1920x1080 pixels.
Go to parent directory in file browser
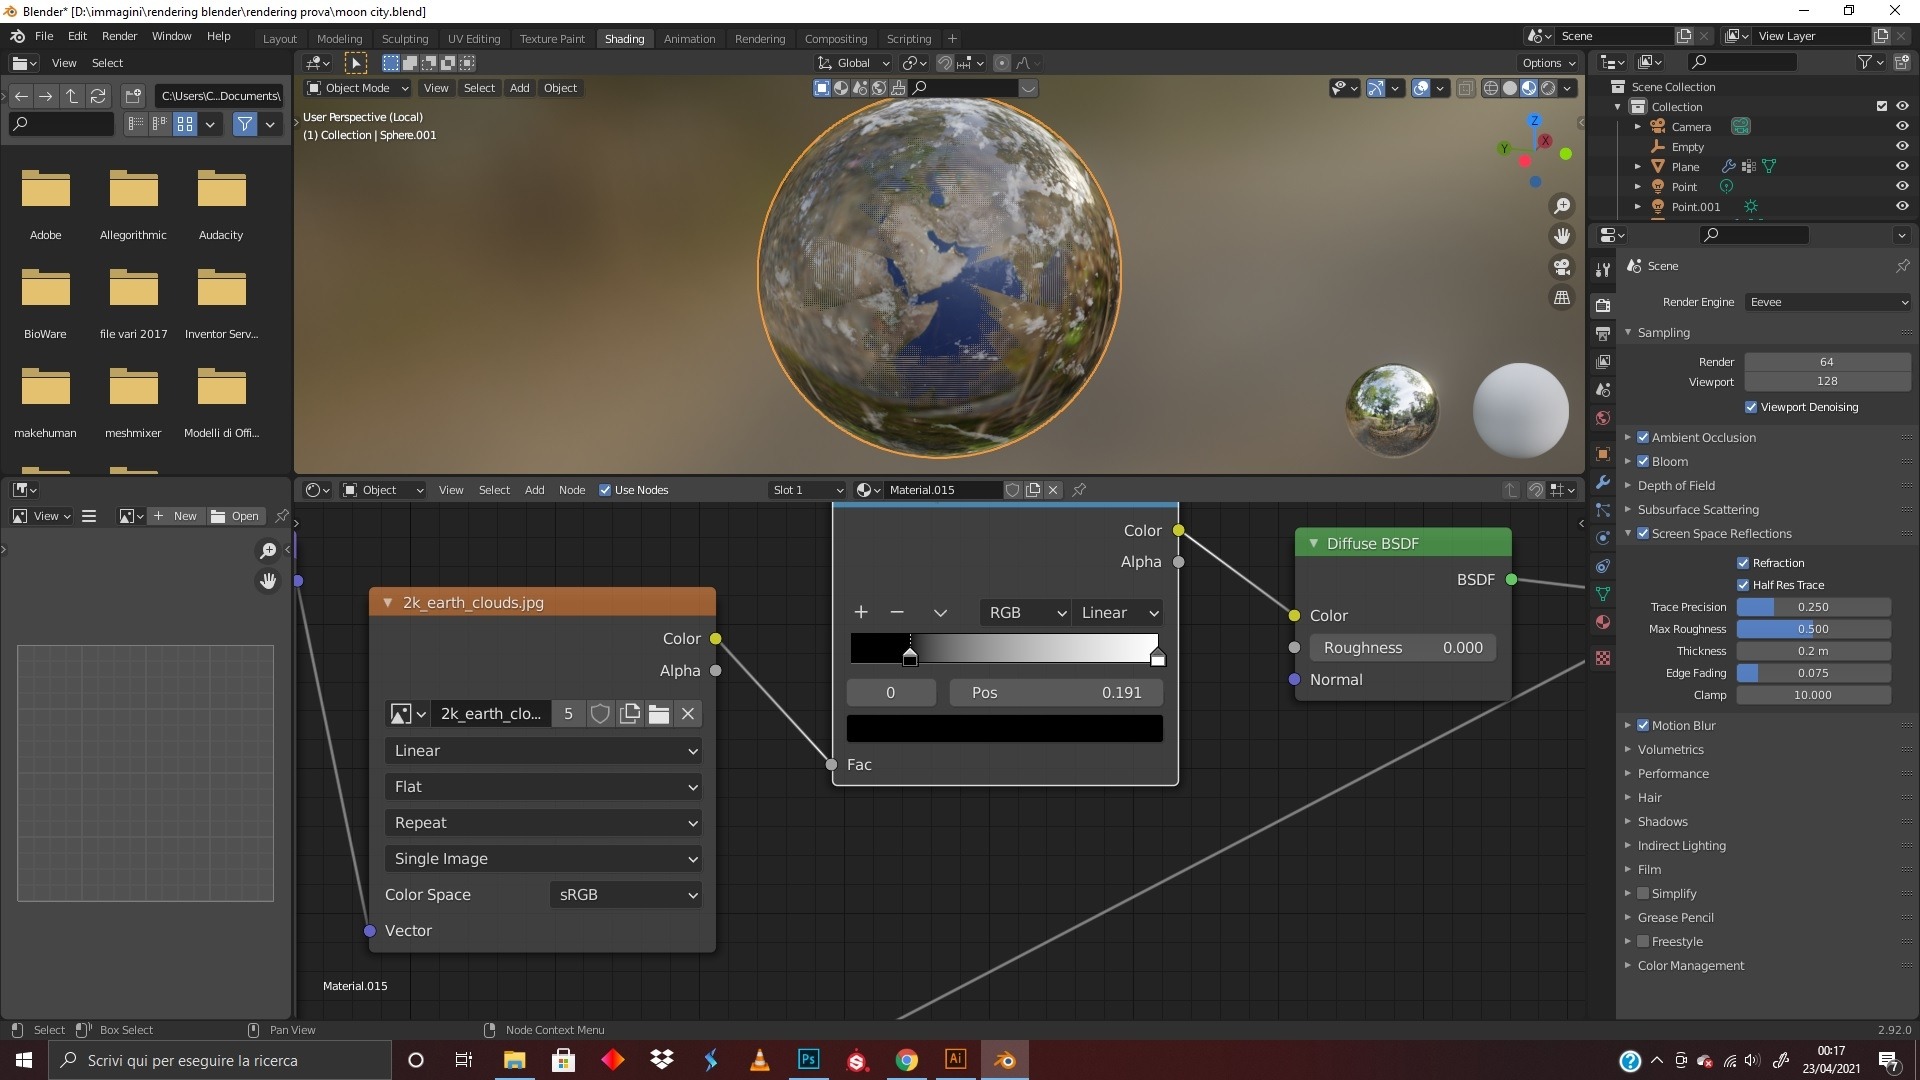point(72,96)
